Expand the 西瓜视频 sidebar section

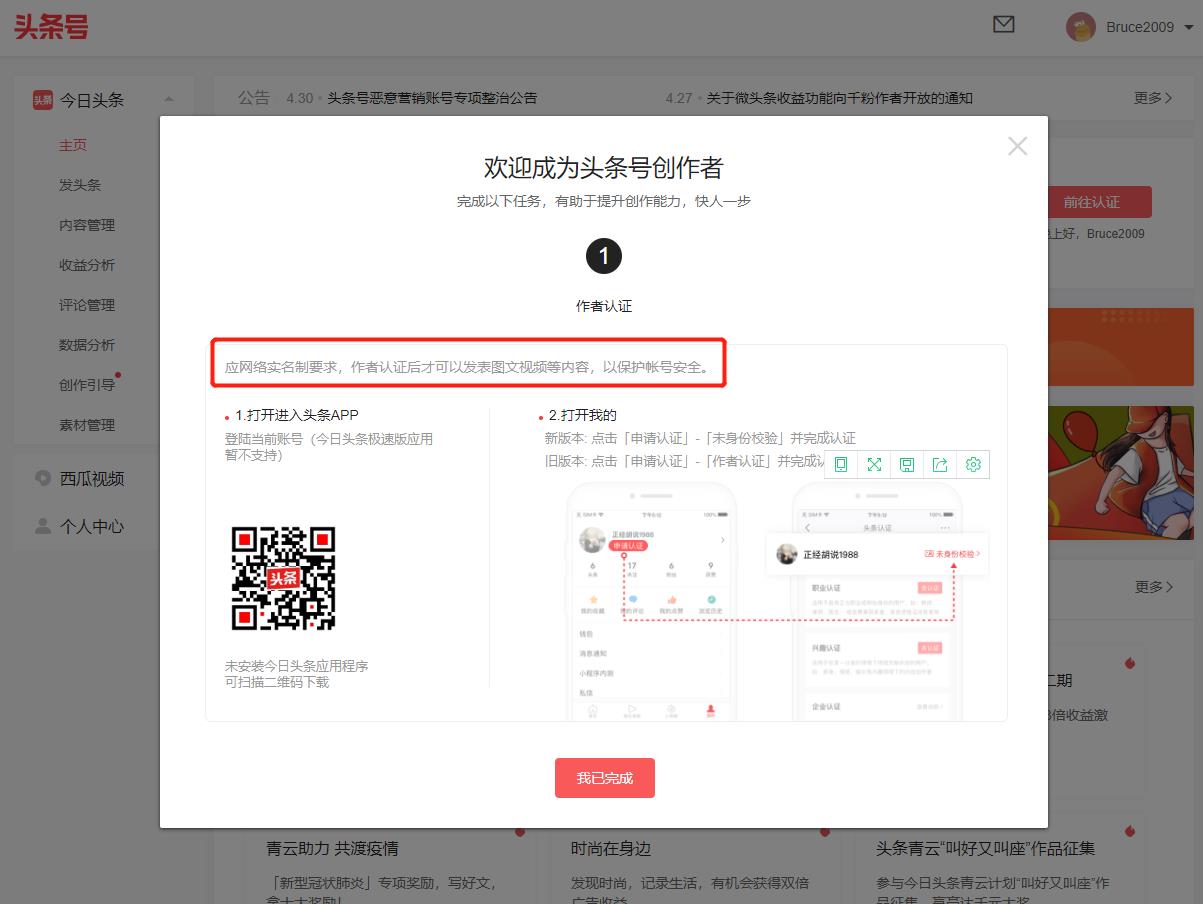[x=91, y=479]
